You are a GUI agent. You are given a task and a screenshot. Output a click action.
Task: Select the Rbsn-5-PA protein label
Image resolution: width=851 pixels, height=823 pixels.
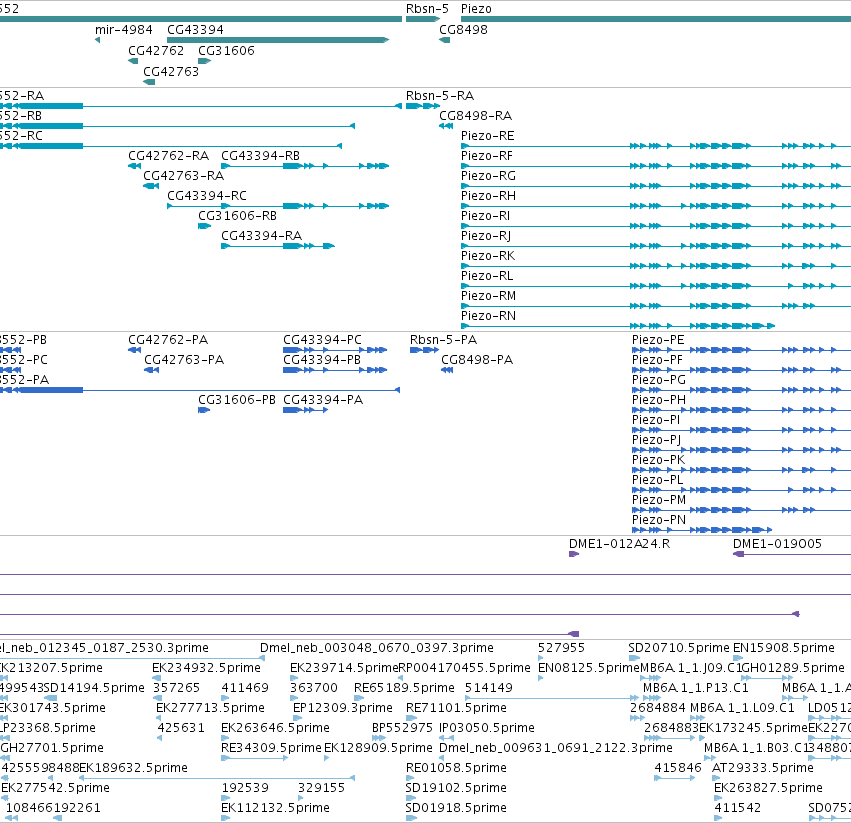[x=443, y=340]
